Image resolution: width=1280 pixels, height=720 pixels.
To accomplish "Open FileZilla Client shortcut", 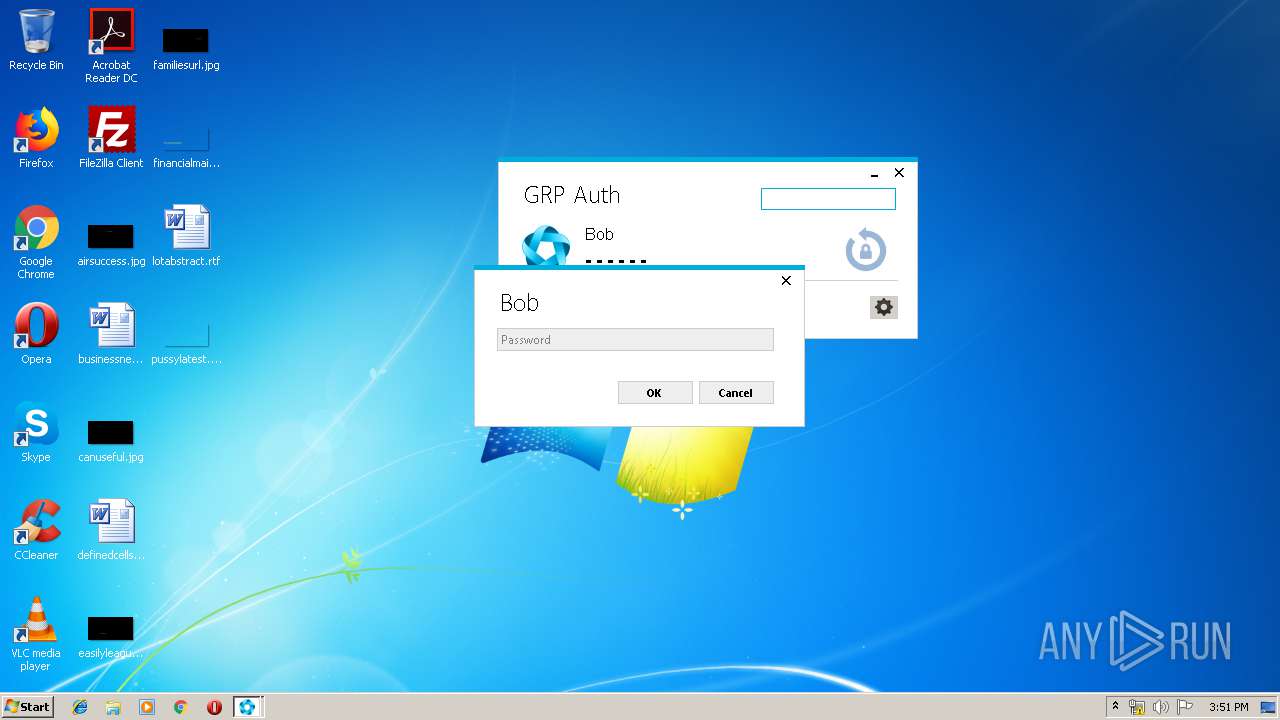I will coord(111,138).
